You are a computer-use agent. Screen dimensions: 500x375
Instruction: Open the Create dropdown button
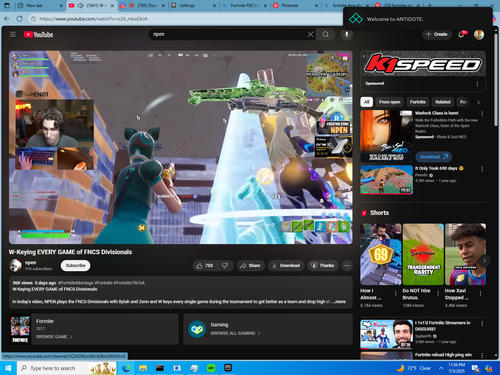tap(437, 34)
